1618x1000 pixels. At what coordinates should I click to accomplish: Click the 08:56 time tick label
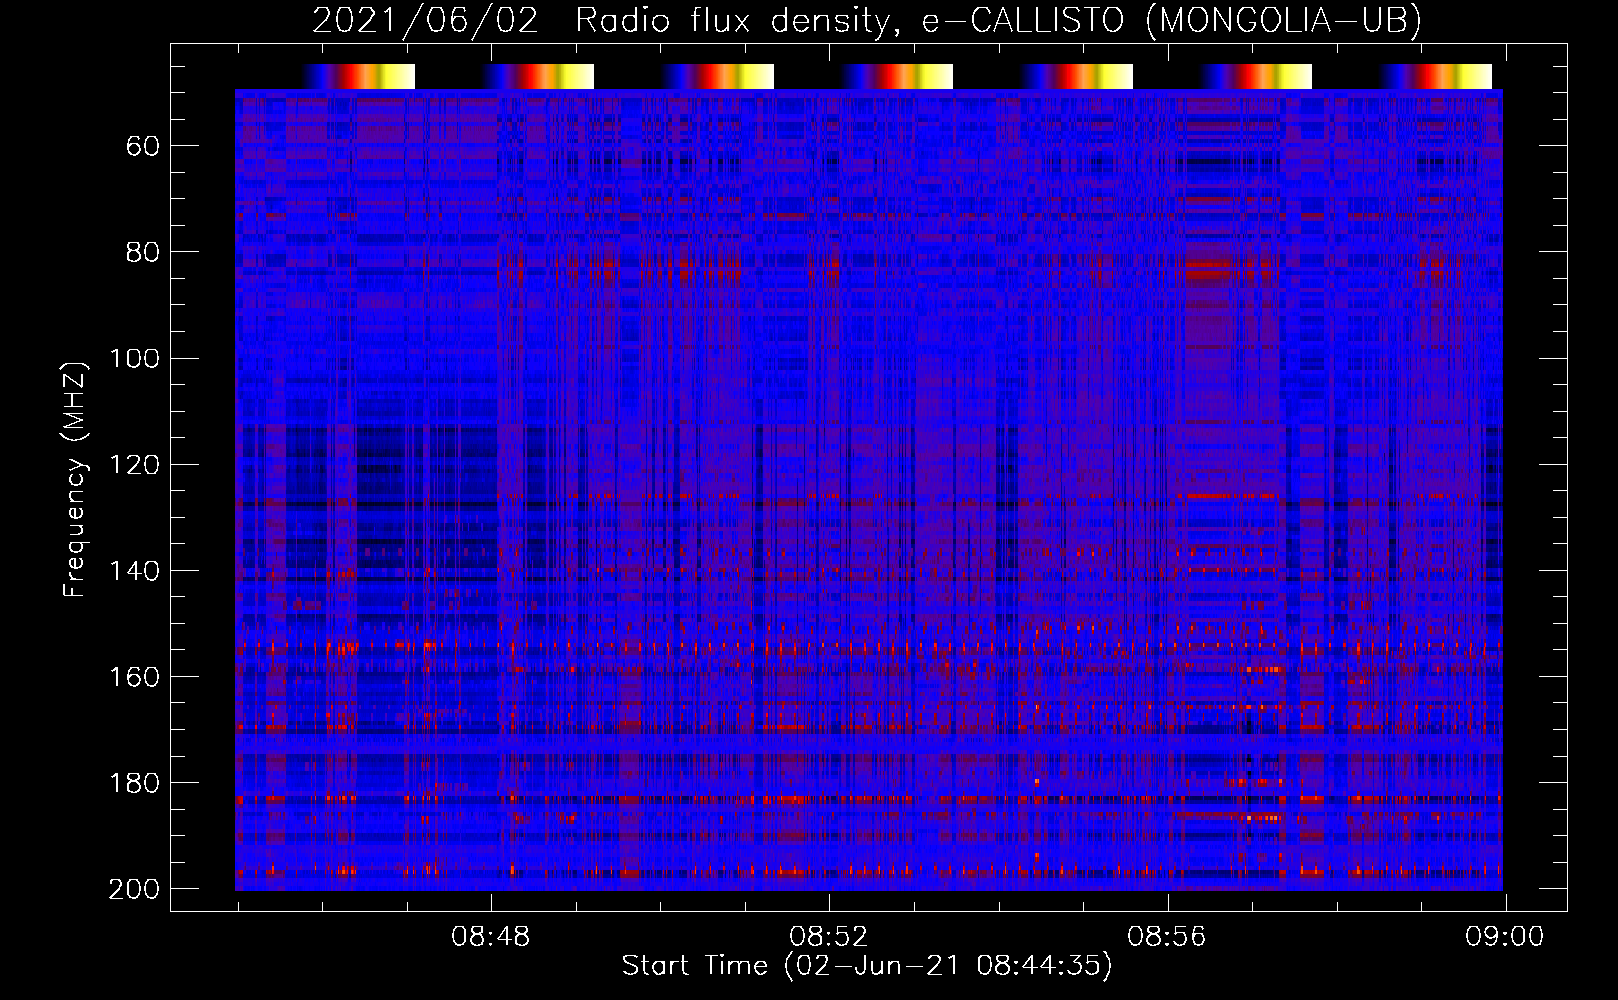coord(1167,937)
